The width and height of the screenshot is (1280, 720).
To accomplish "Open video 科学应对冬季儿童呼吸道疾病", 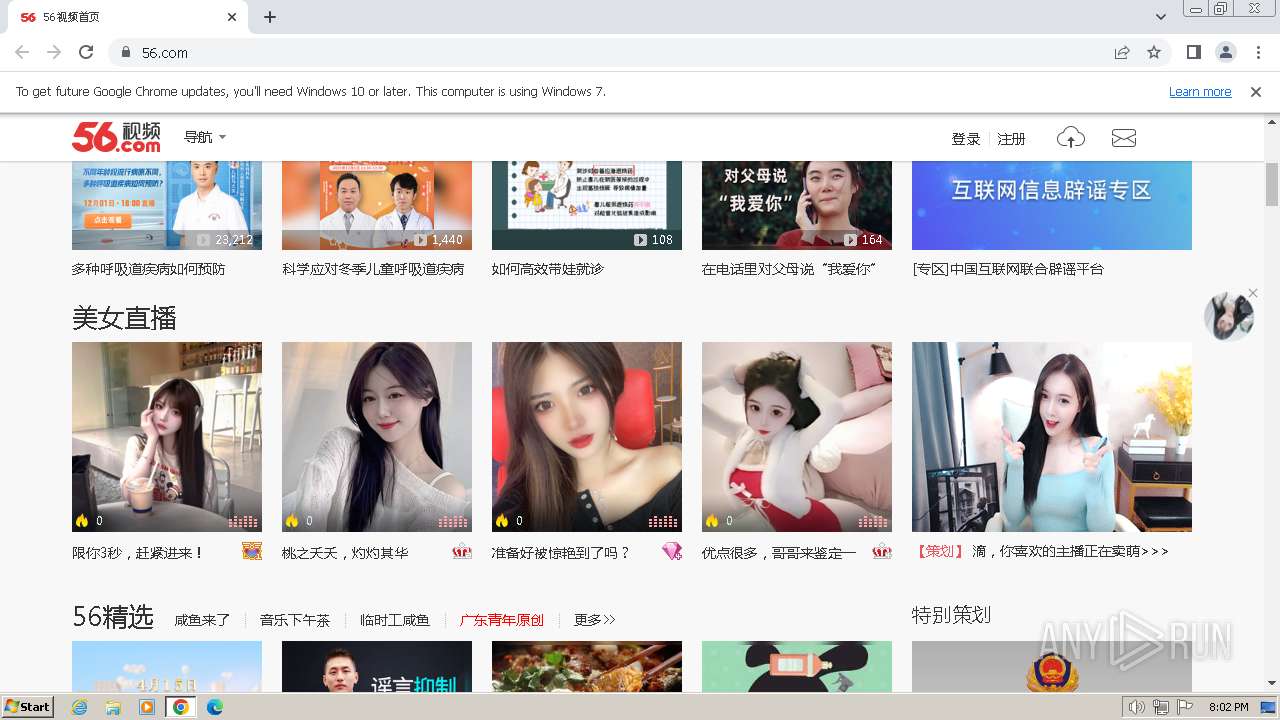I will tap(377, 205).
